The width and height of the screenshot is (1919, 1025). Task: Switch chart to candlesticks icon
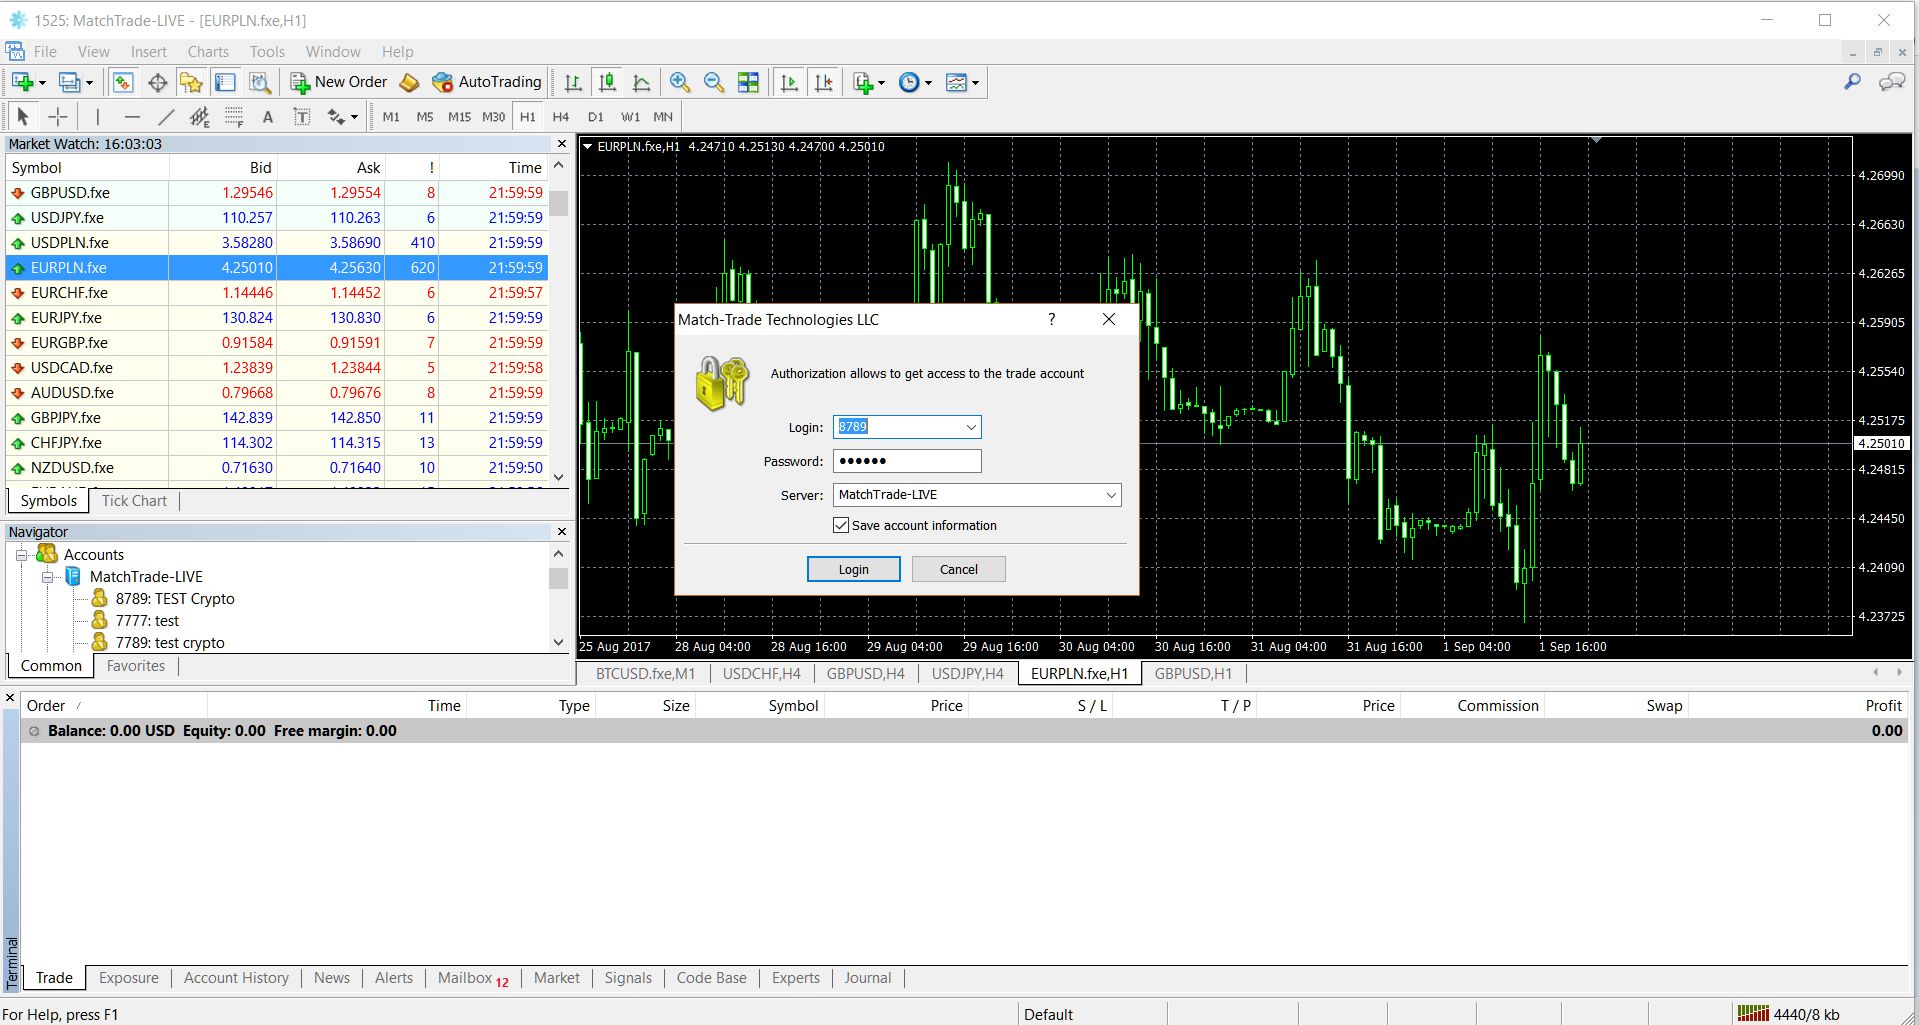pyautogui.click(x=607, y=82)
